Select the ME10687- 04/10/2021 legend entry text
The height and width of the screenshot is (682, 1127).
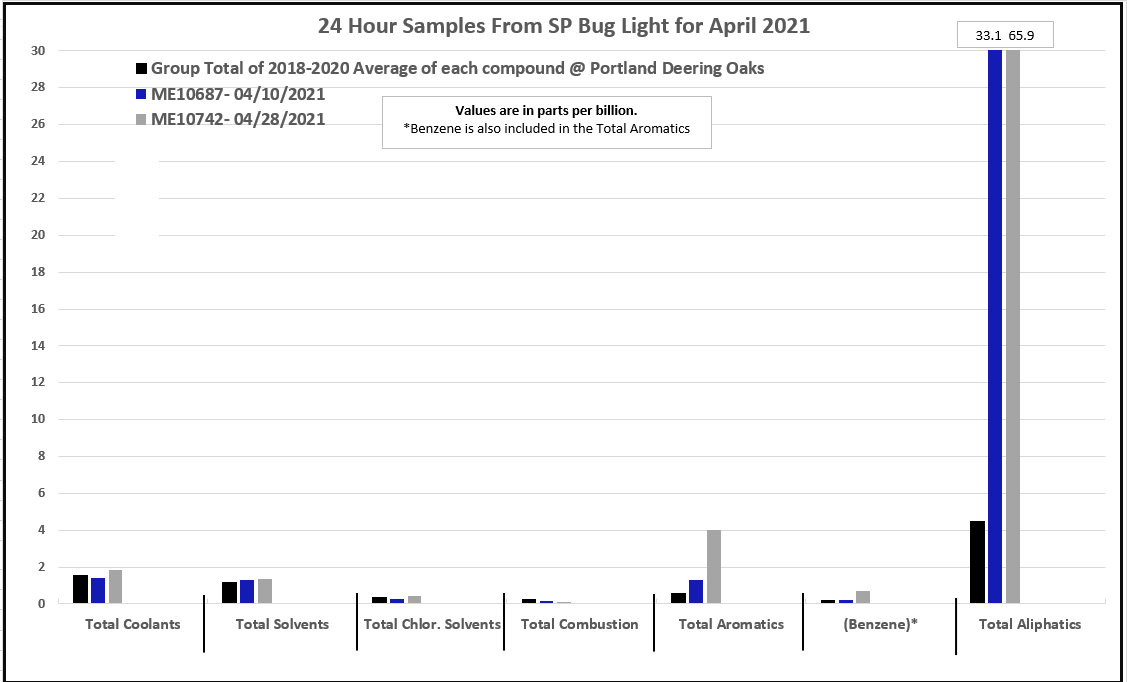(238, 94)
